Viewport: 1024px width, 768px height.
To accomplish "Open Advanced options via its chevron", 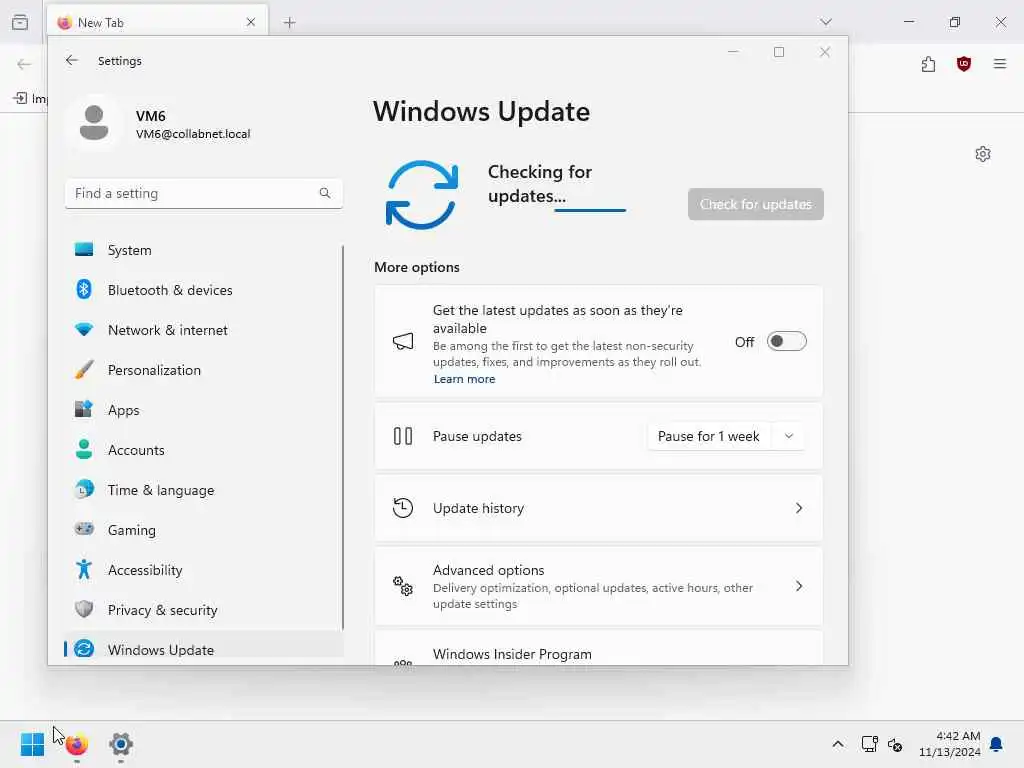I will coord(799,586).
